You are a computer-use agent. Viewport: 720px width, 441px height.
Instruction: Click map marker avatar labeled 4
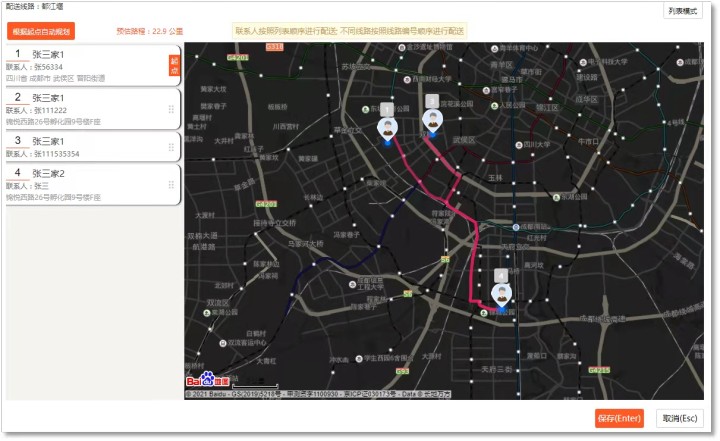(x=501, y=294)
